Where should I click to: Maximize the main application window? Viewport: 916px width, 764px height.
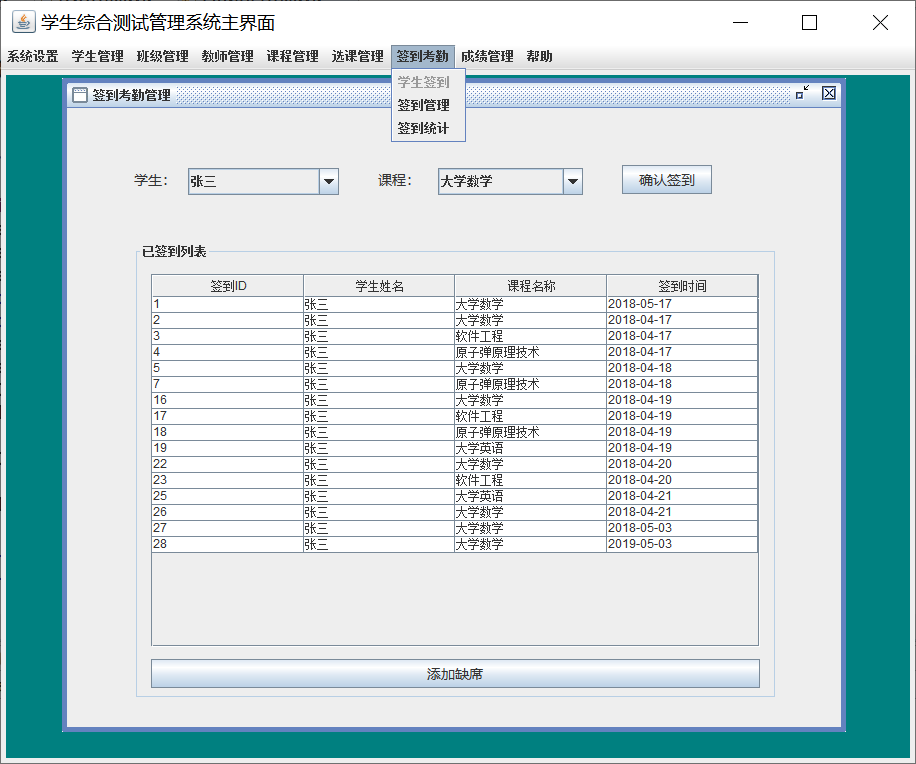810,23
